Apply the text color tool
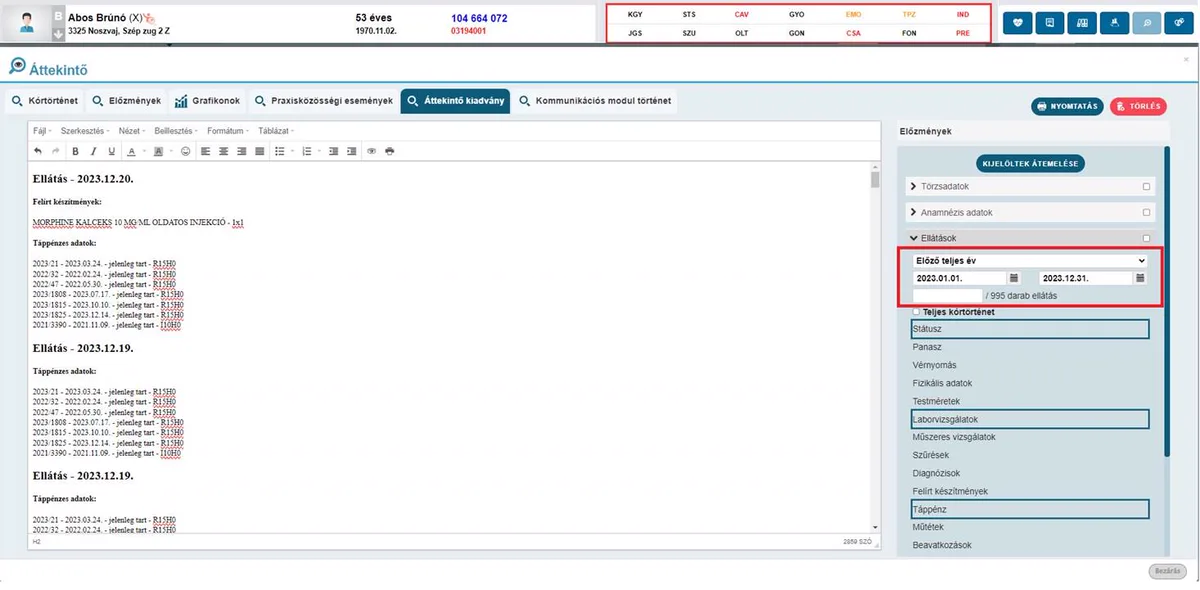 click(131, 151)
